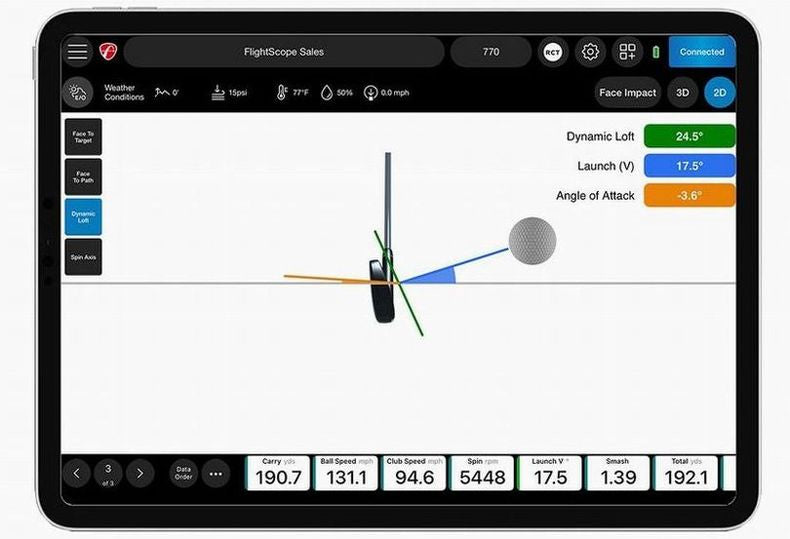Click the green Dynamic Loft value swatch
The image size is (790, 539).
coord(689,137)
